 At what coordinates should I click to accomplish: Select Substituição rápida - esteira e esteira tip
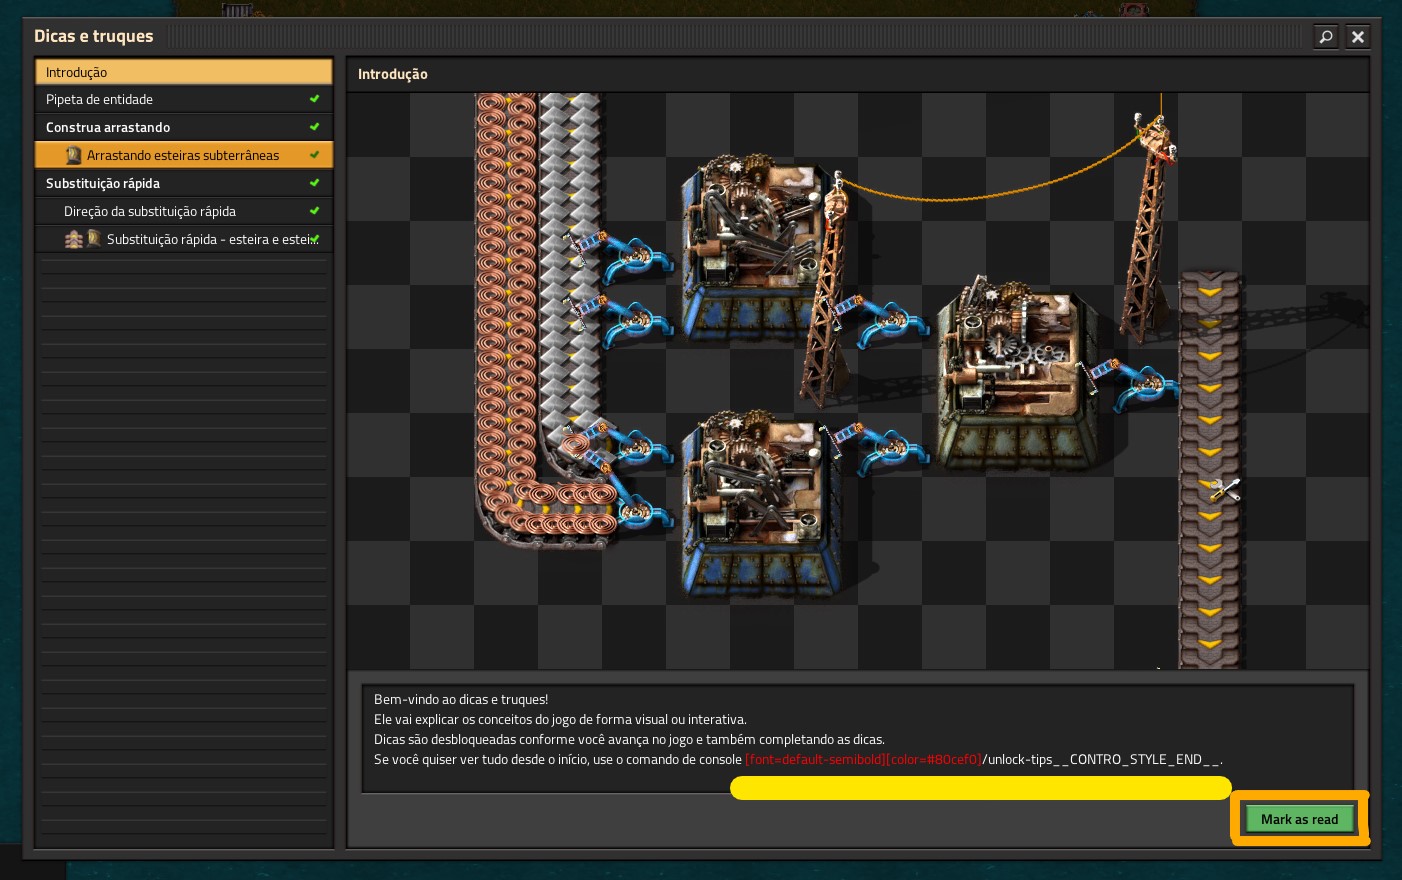pos(184,239)
